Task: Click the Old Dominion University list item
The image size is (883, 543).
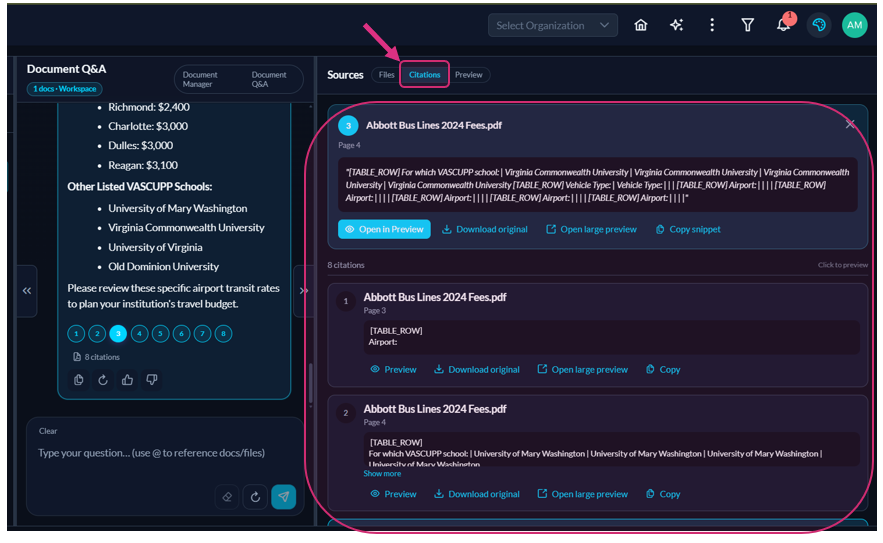Action: 163,266
